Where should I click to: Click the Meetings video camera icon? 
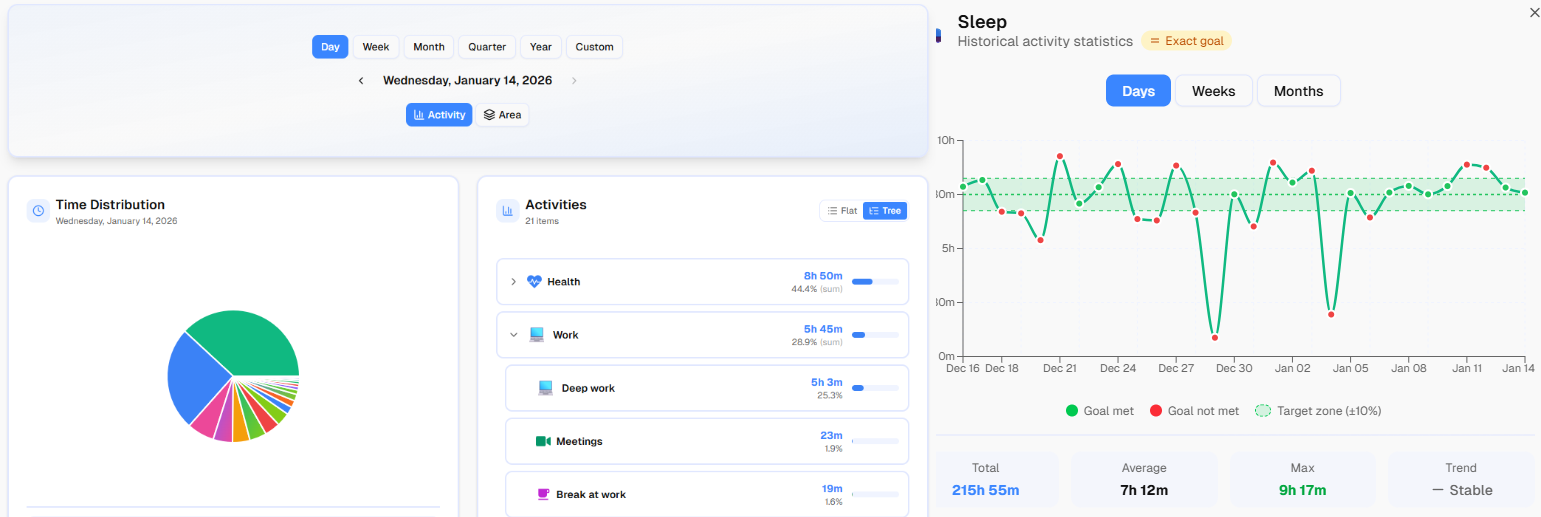[x=543, y=441]
